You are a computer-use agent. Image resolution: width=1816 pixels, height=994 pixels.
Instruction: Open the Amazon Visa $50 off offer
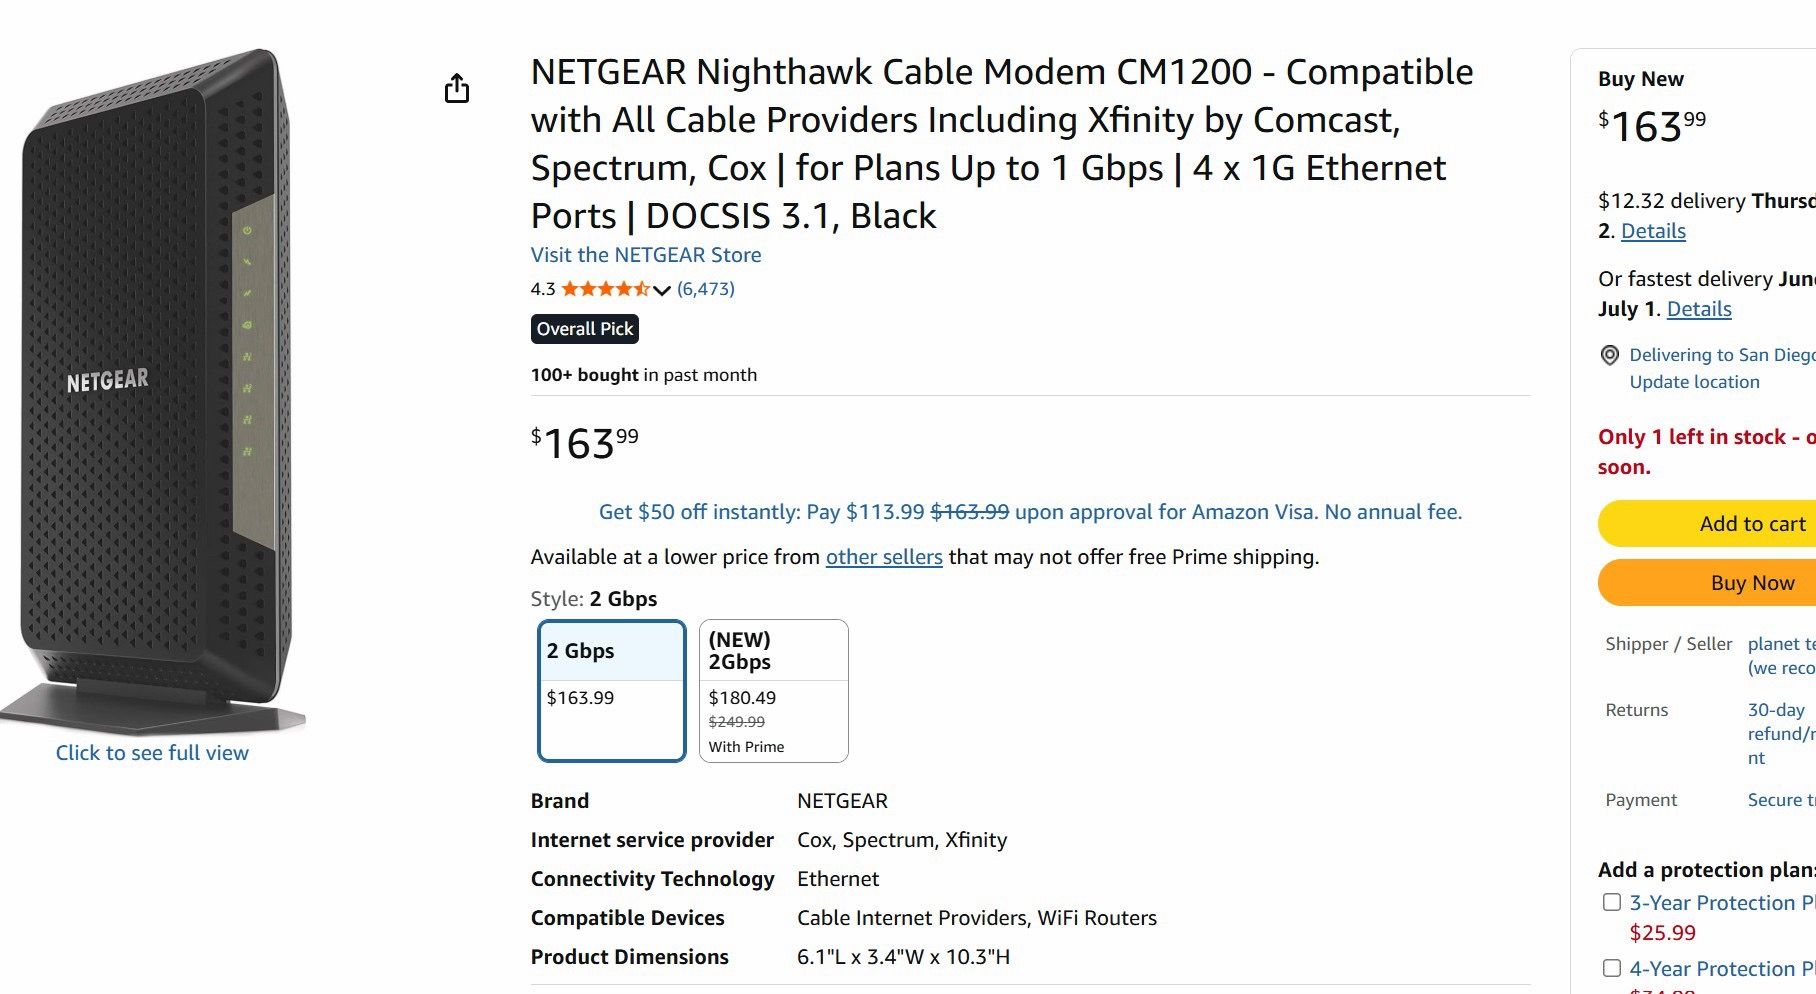1030,512
